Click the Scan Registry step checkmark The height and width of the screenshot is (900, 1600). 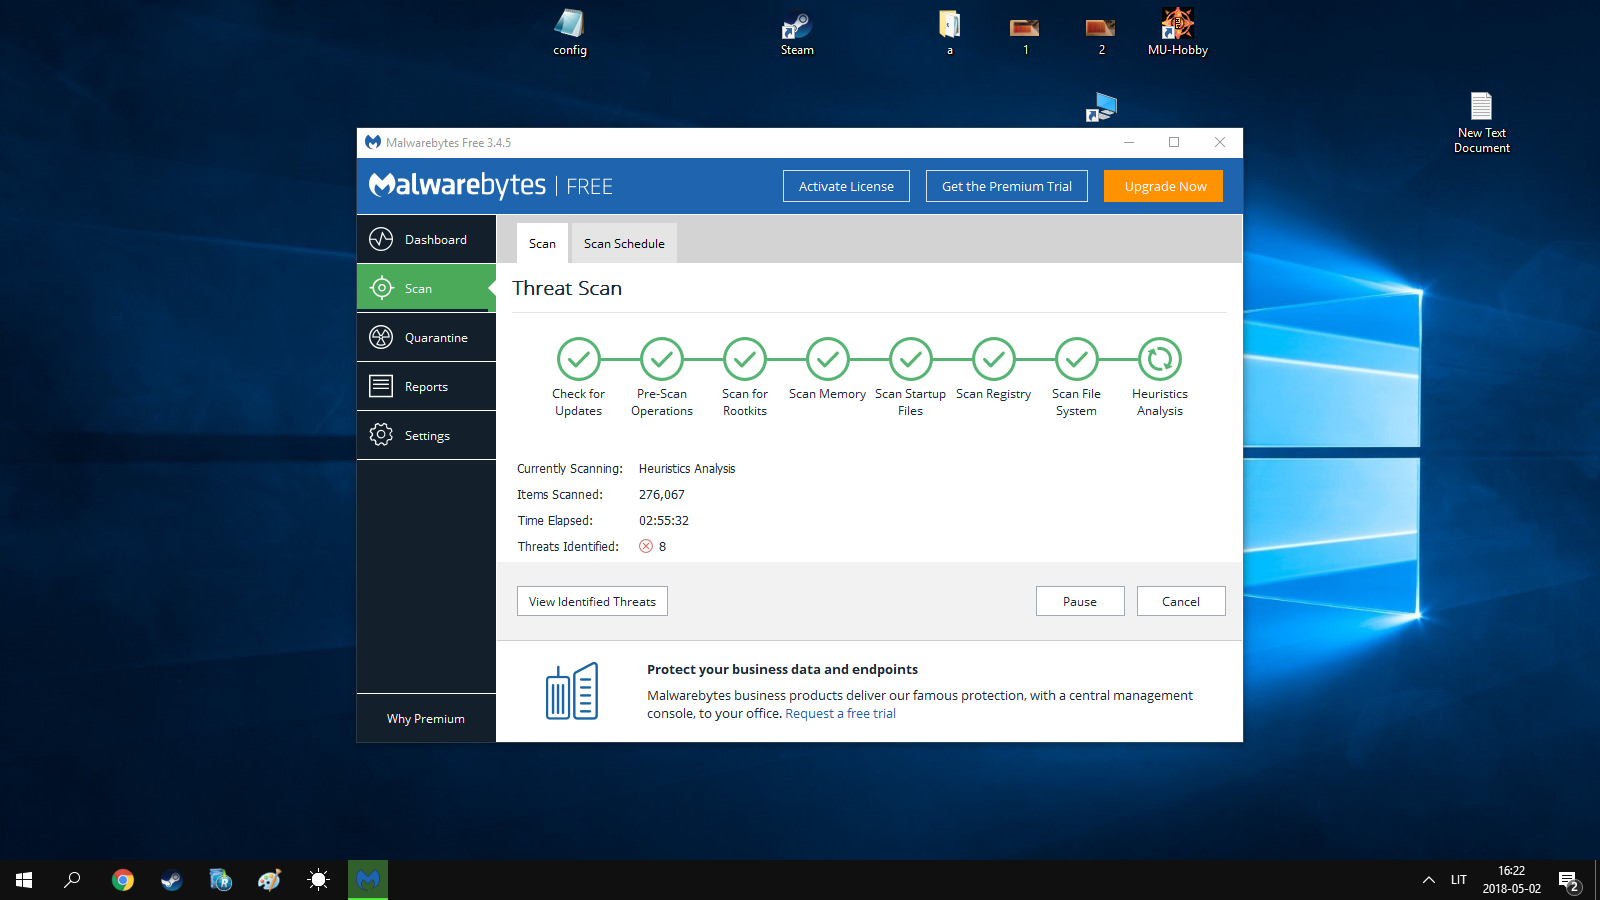(994, 359)
